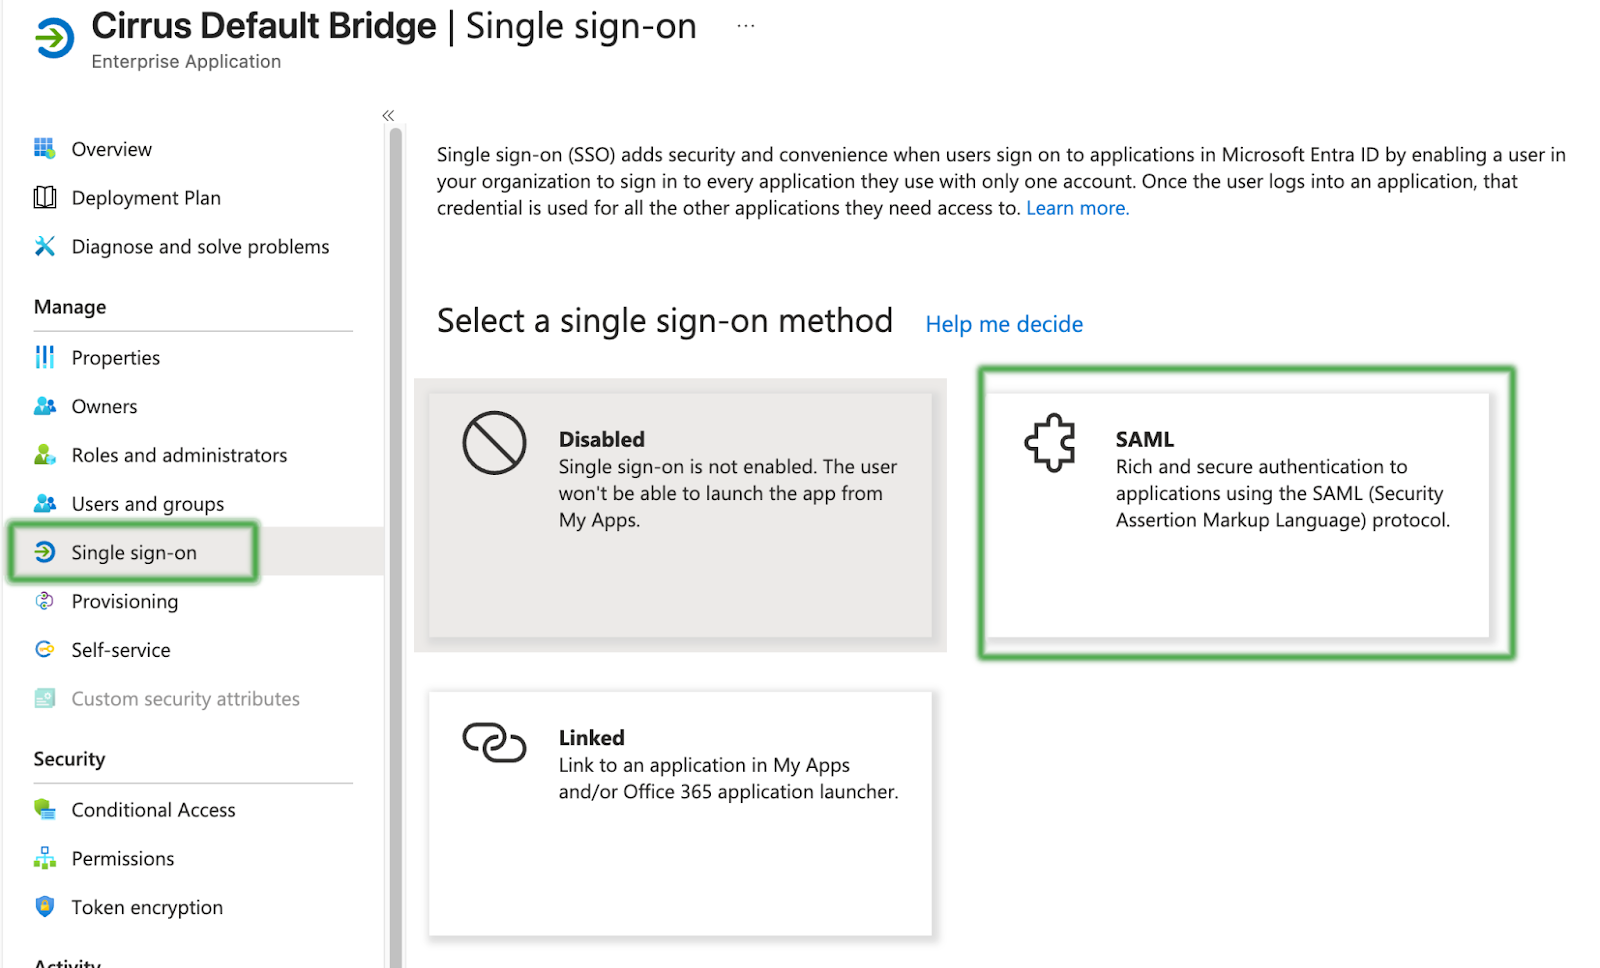Click the Properties bars icon
Viewport: 1600px width, 968px height.
point(44,358)
